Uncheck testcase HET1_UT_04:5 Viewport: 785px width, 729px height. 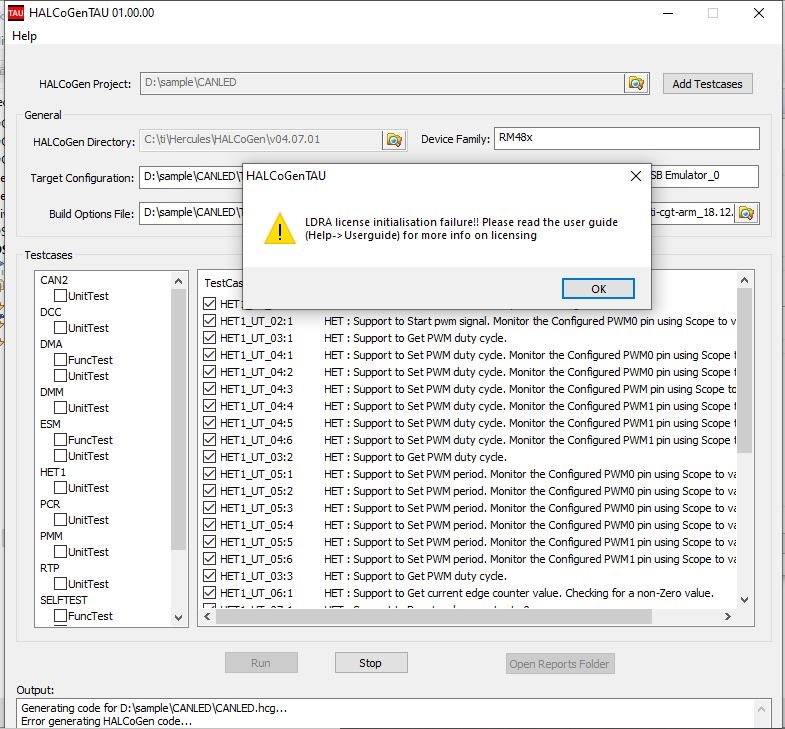(210, 423)
